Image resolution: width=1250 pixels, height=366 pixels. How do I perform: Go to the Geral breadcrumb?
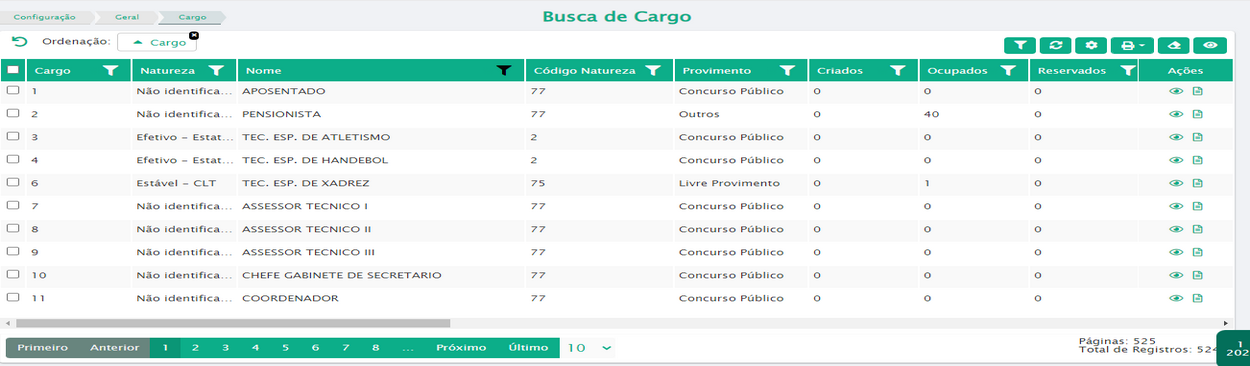125,17
